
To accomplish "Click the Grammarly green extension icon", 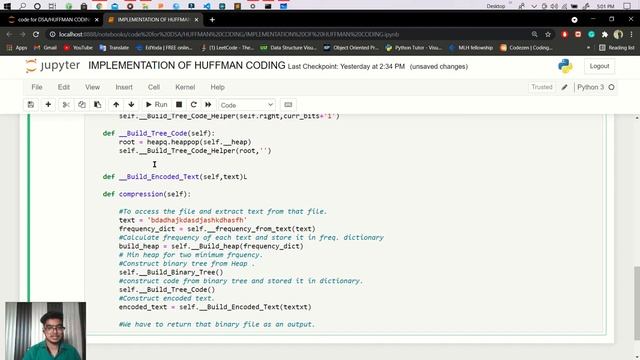I will [591, 34].
